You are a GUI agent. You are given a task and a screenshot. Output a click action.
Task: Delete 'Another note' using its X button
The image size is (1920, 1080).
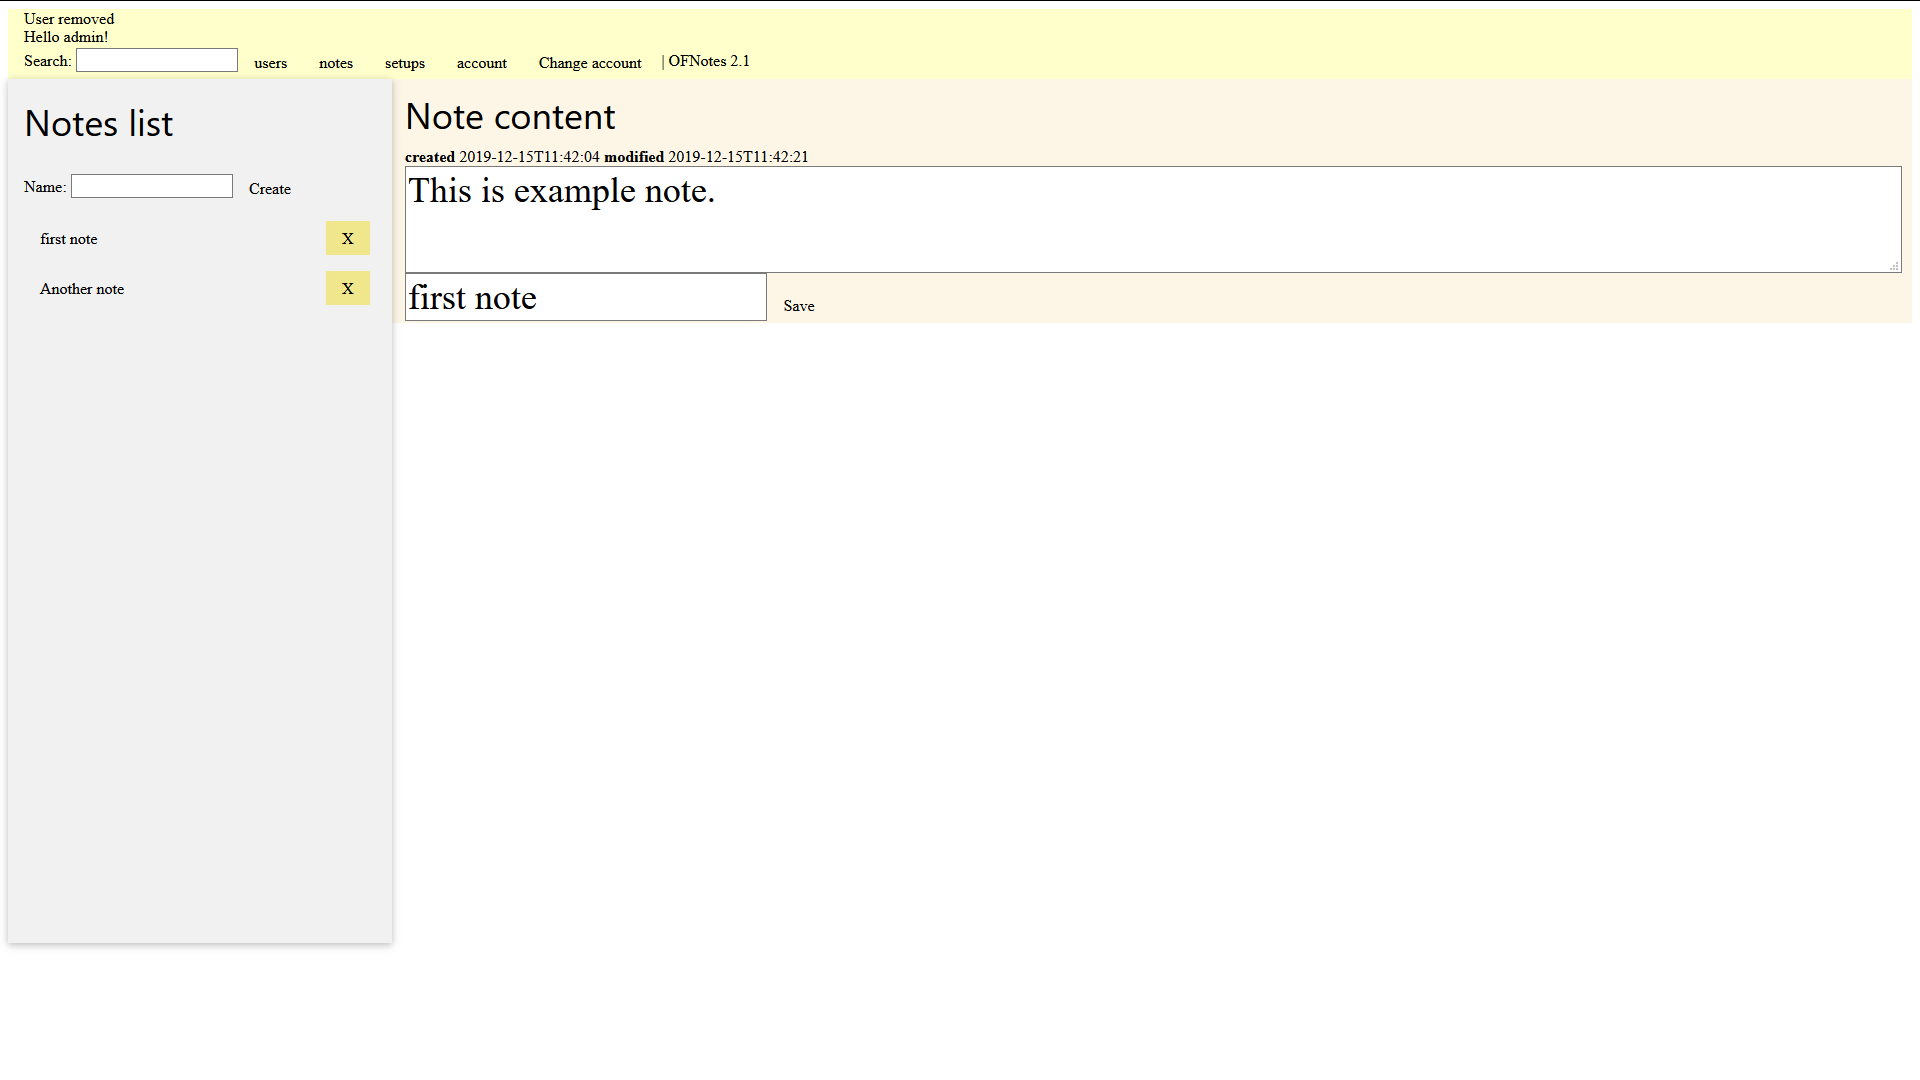(x=347, y=288)
